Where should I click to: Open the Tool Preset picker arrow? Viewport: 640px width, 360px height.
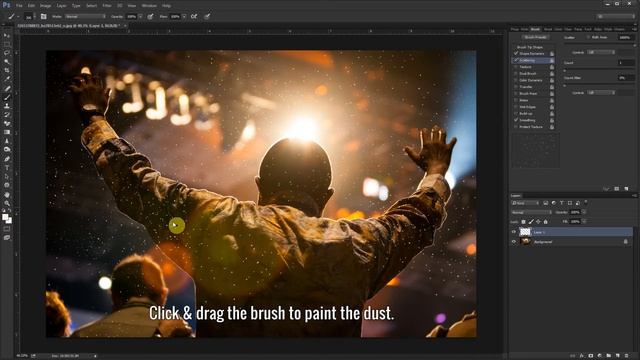coord(18,16)
